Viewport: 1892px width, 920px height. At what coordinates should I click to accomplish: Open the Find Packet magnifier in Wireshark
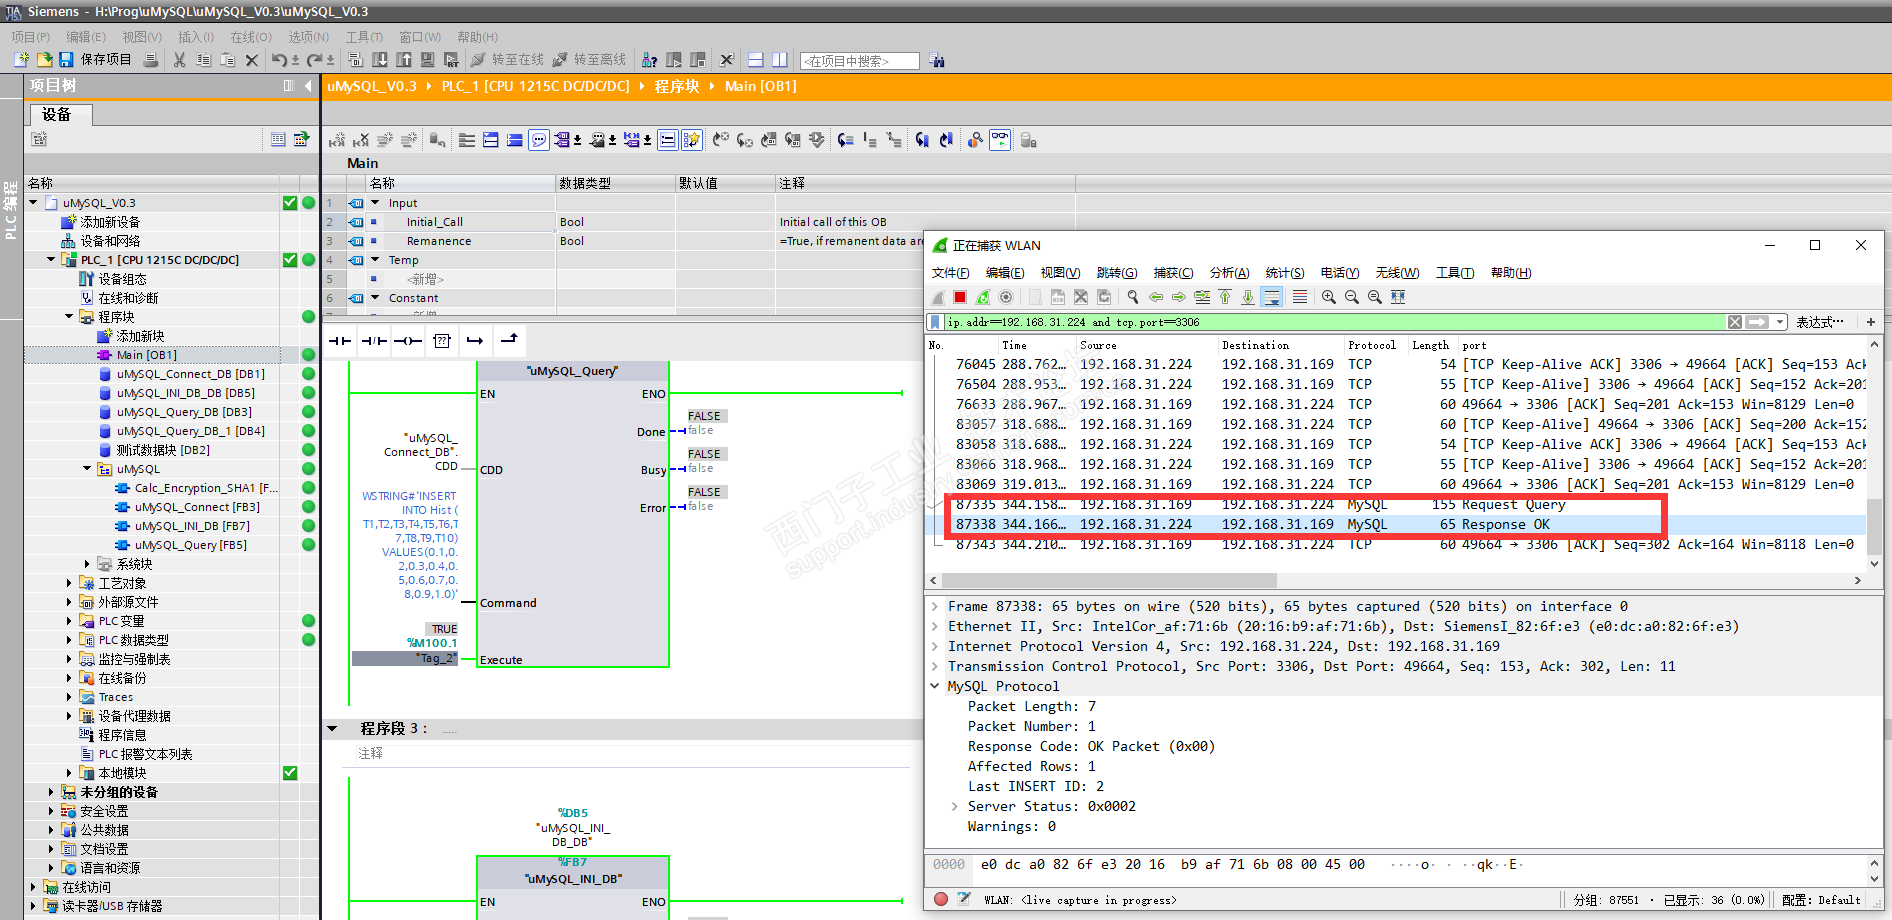[1133, 297]
